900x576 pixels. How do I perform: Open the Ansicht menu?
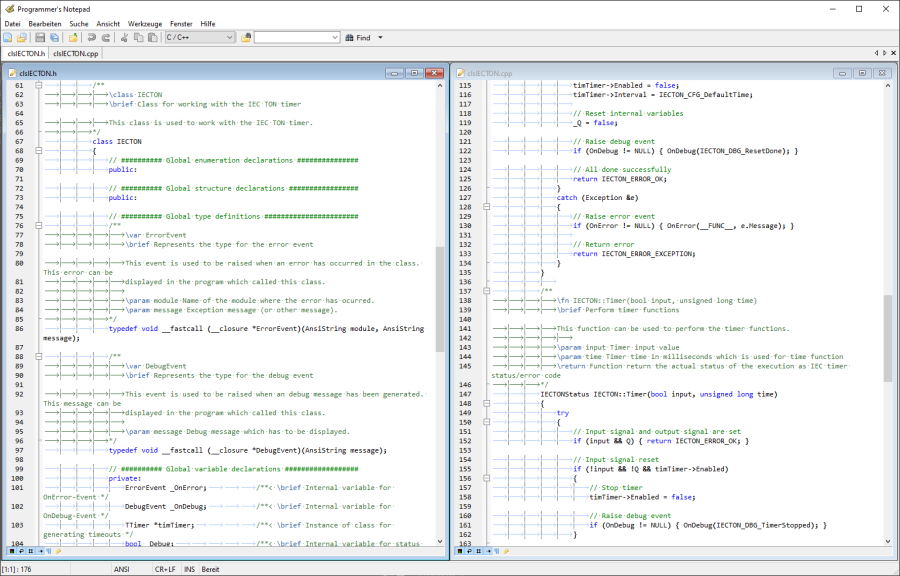[x=108, y=23]
